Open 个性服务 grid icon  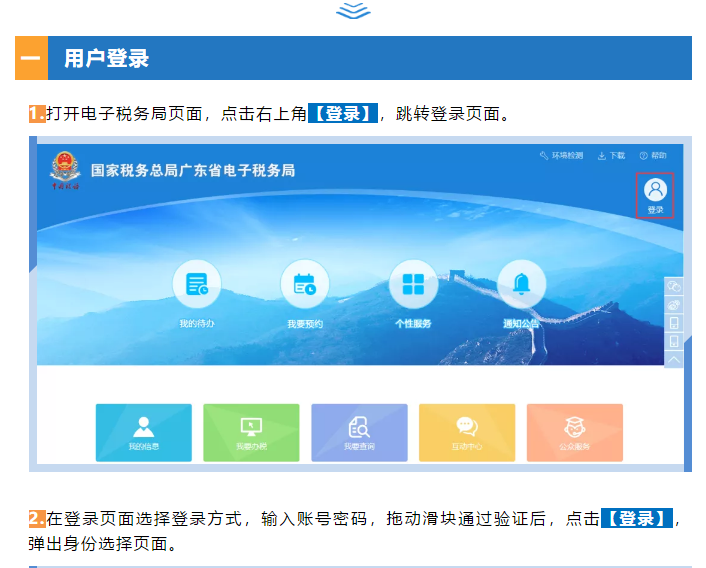pos(413,284)
